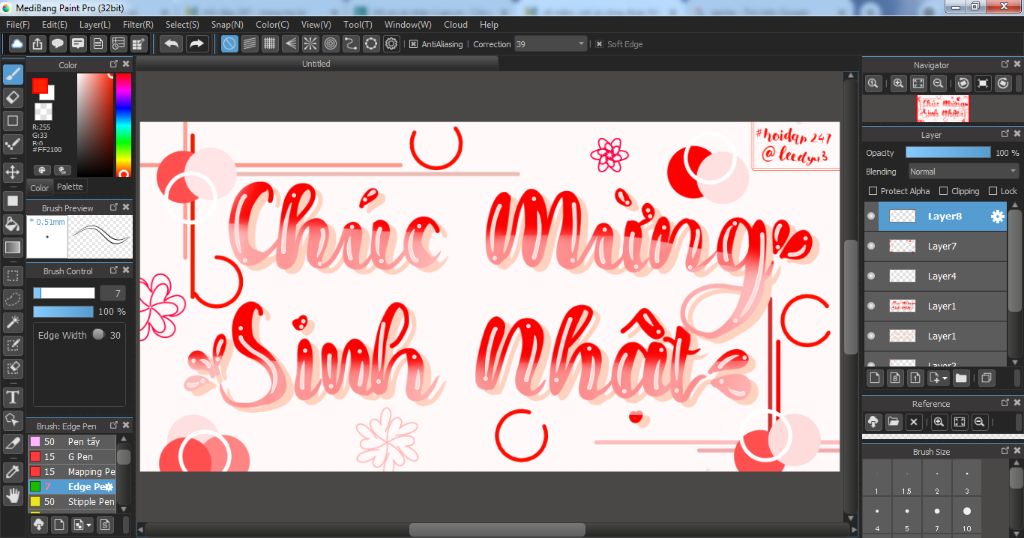Click the Undo arrow
This screenshot has width=1024, height=538.
[171, 44]
